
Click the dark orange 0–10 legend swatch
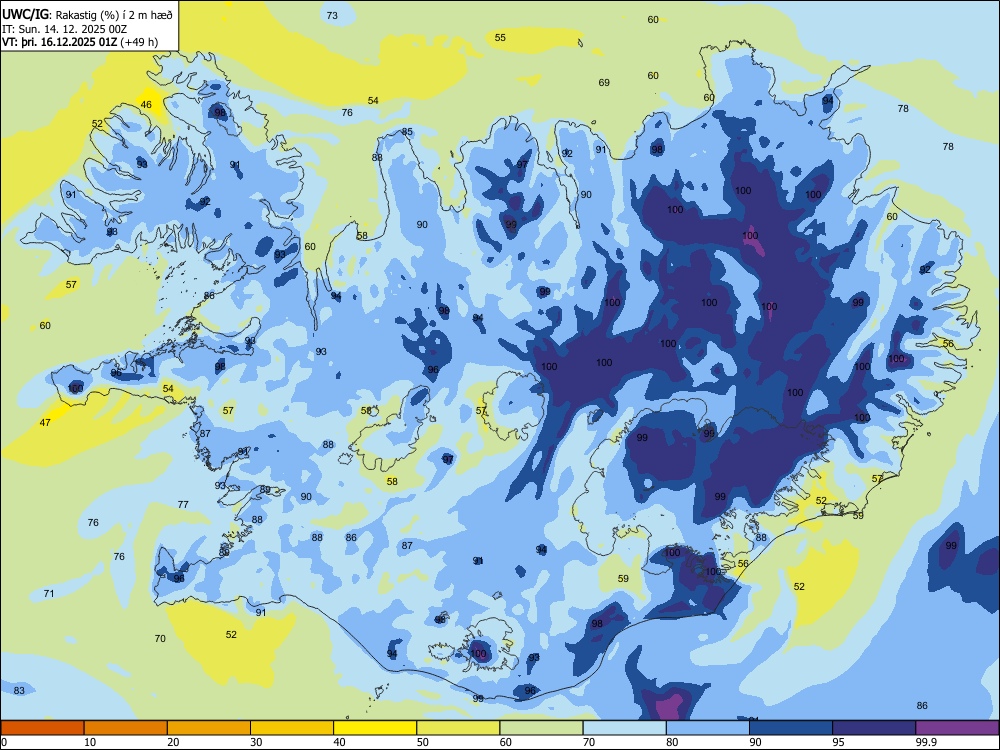tap(43, 728)
